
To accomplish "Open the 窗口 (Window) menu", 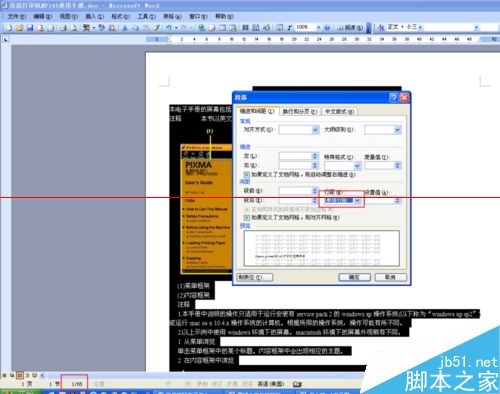I will click(198, 16).
